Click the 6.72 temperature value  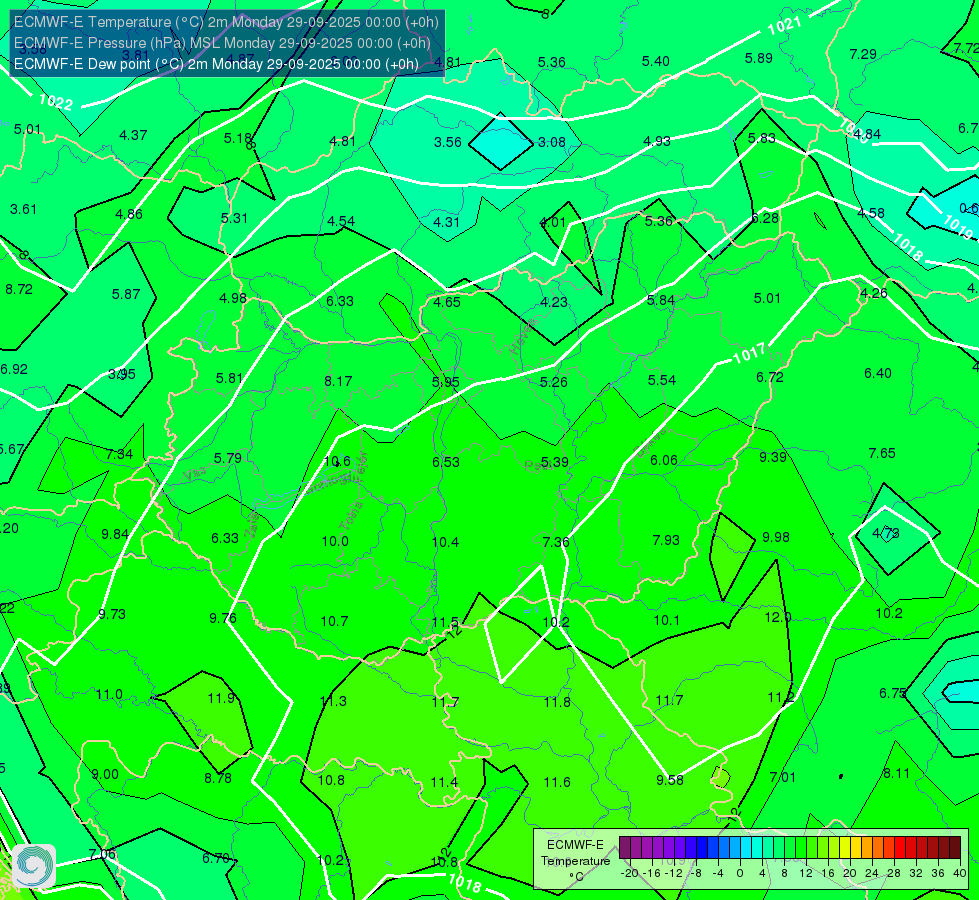[x=770, y=377]
